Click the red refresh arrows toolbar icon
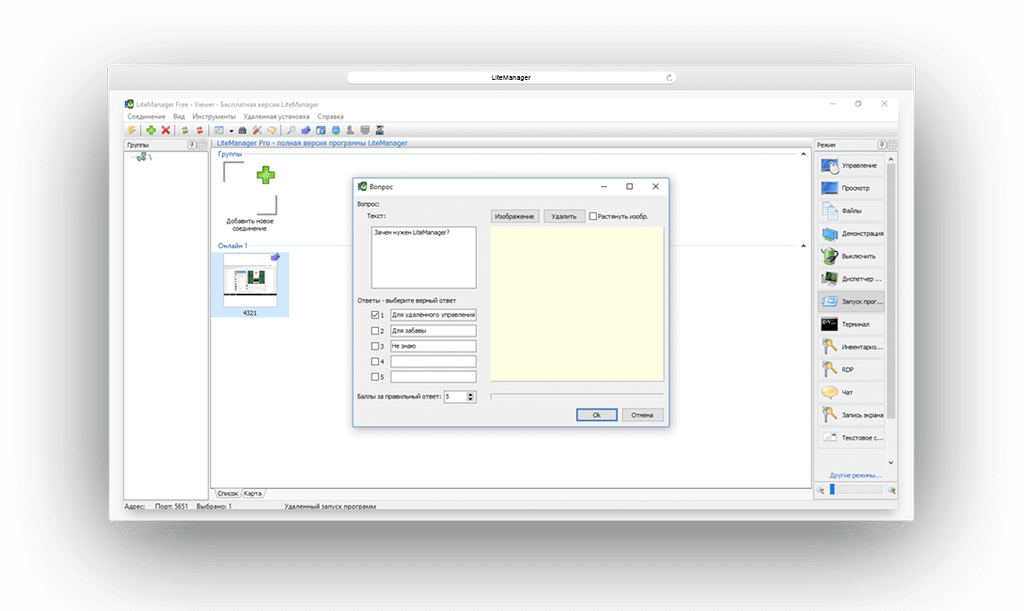Image resolution: width=1024 pixels, height=611 pixels. (200, 131)
